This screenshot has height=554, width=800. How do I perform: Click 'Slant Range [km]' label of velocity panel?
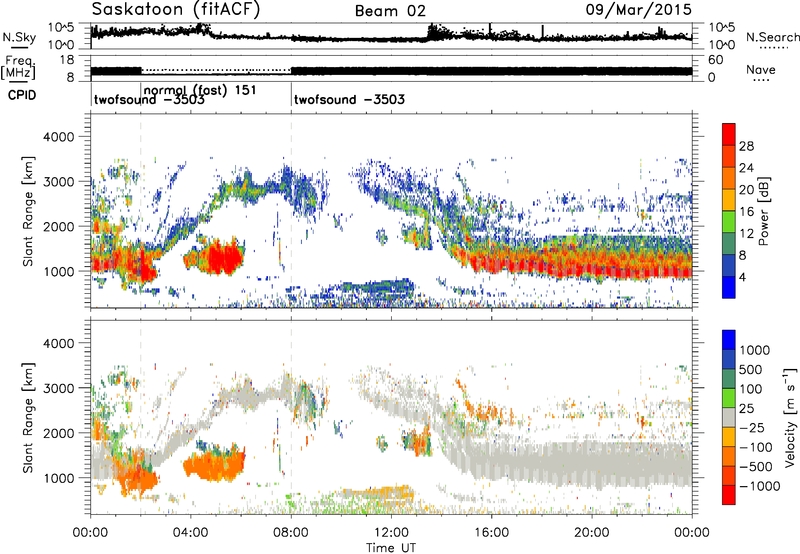pos(28,418)
